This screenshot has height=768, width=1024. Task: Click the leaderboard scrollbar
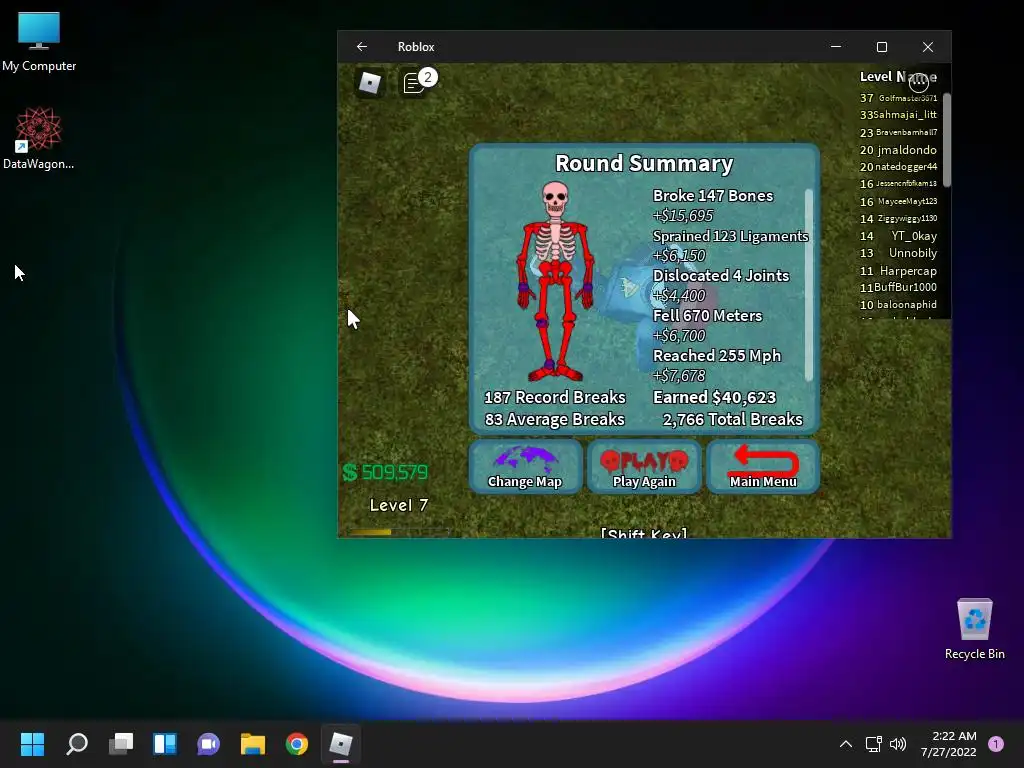pos(946,139)
